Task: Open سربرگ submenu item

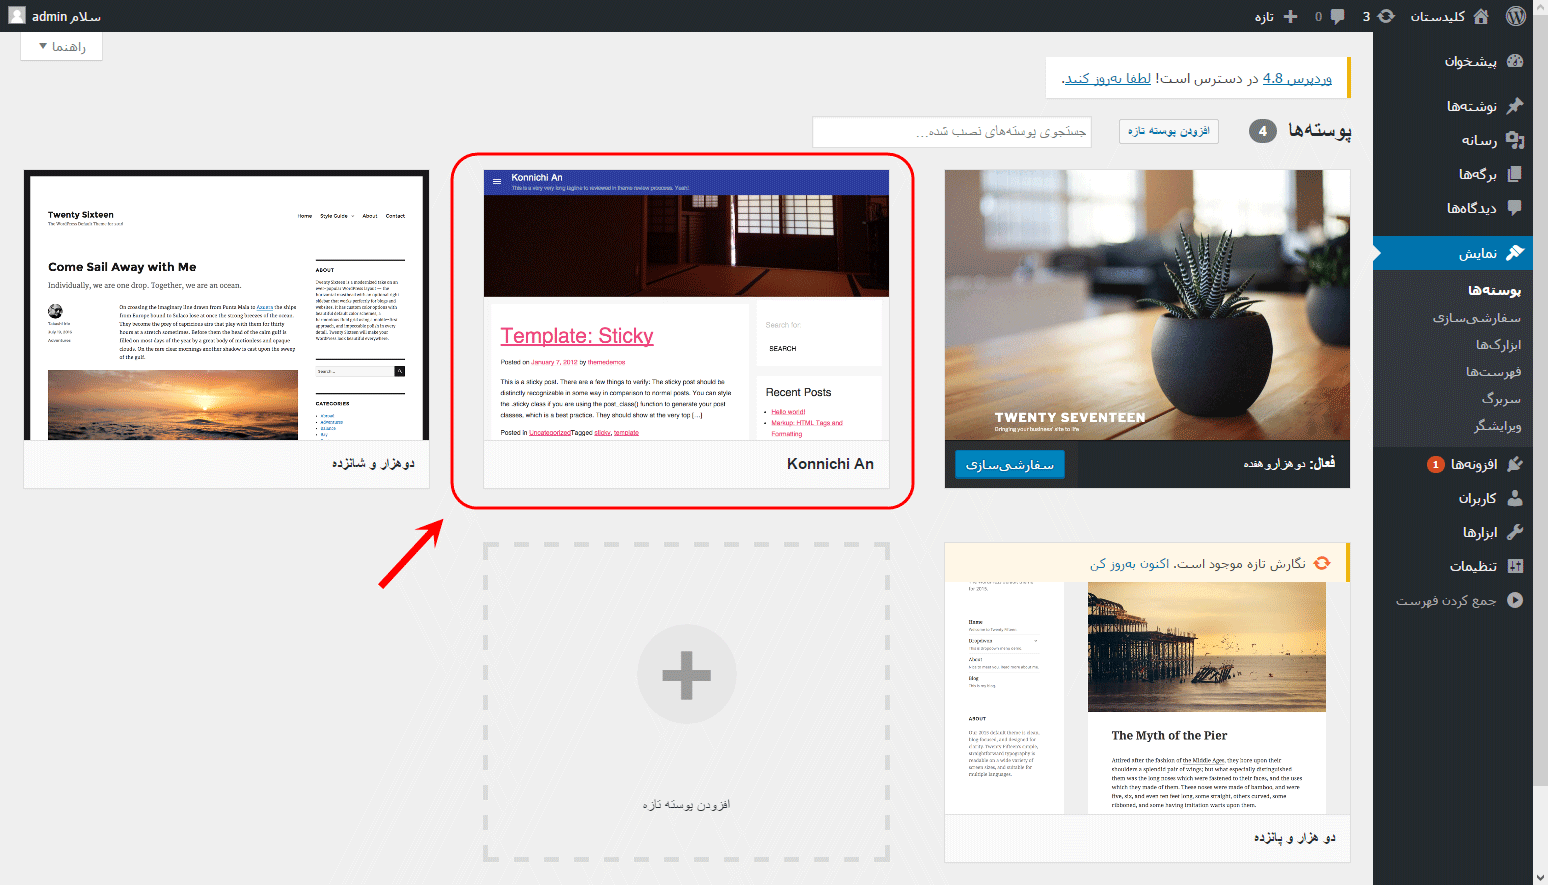Action: tap(1501, 399)
